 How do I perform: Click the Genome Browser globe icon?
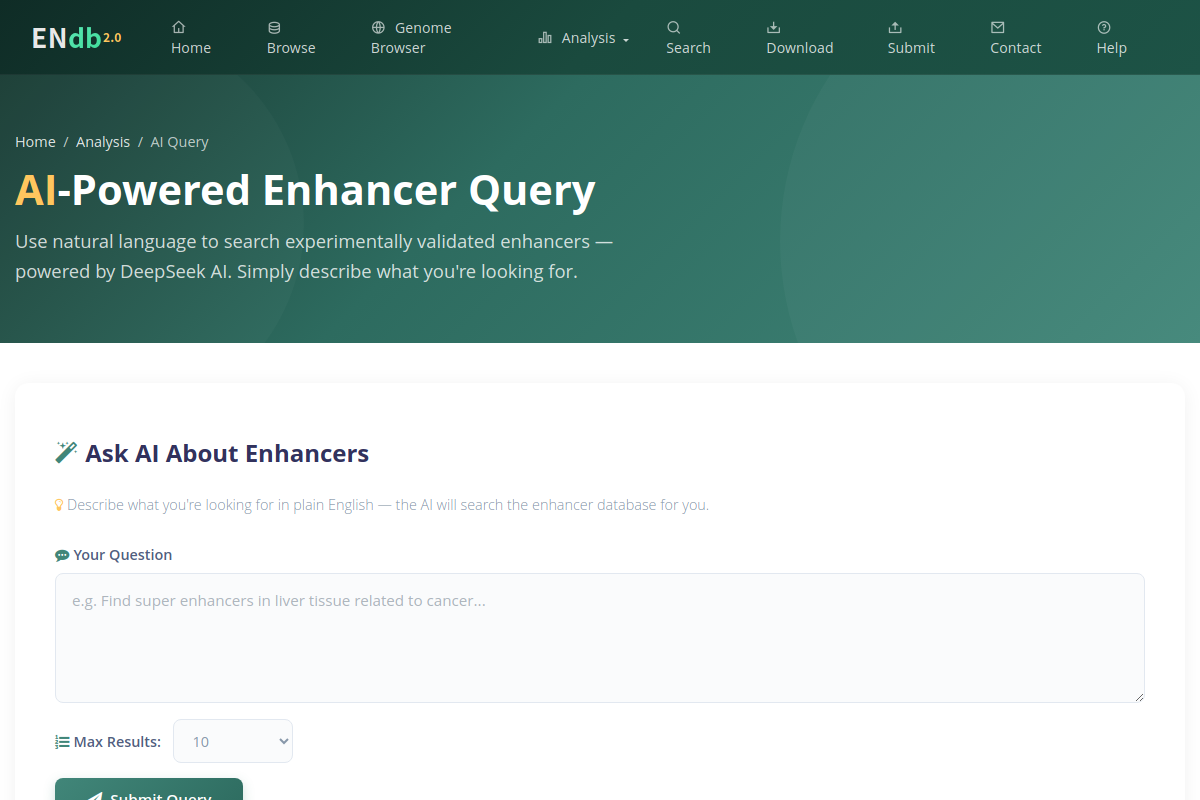point(378,28)
